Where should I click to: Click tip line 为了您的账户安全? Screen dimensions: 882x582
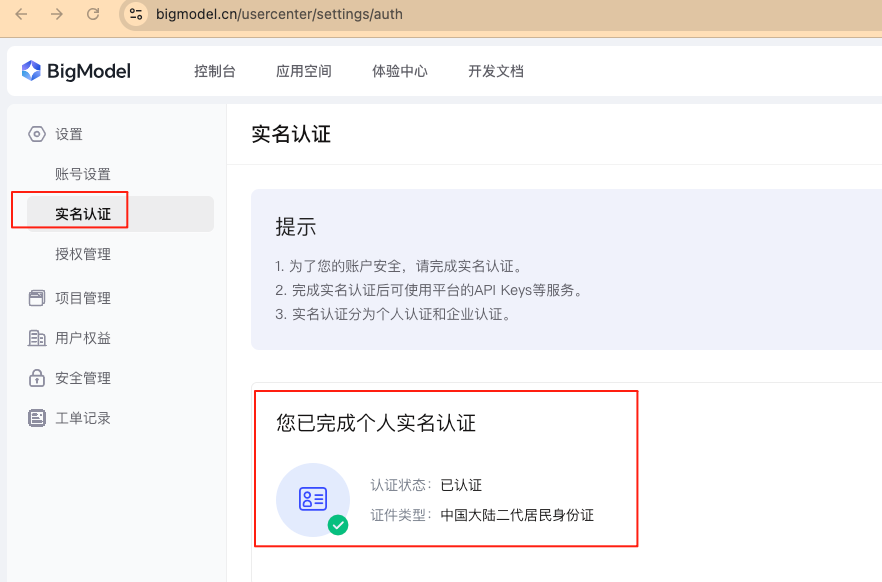[x=400, y=266]
